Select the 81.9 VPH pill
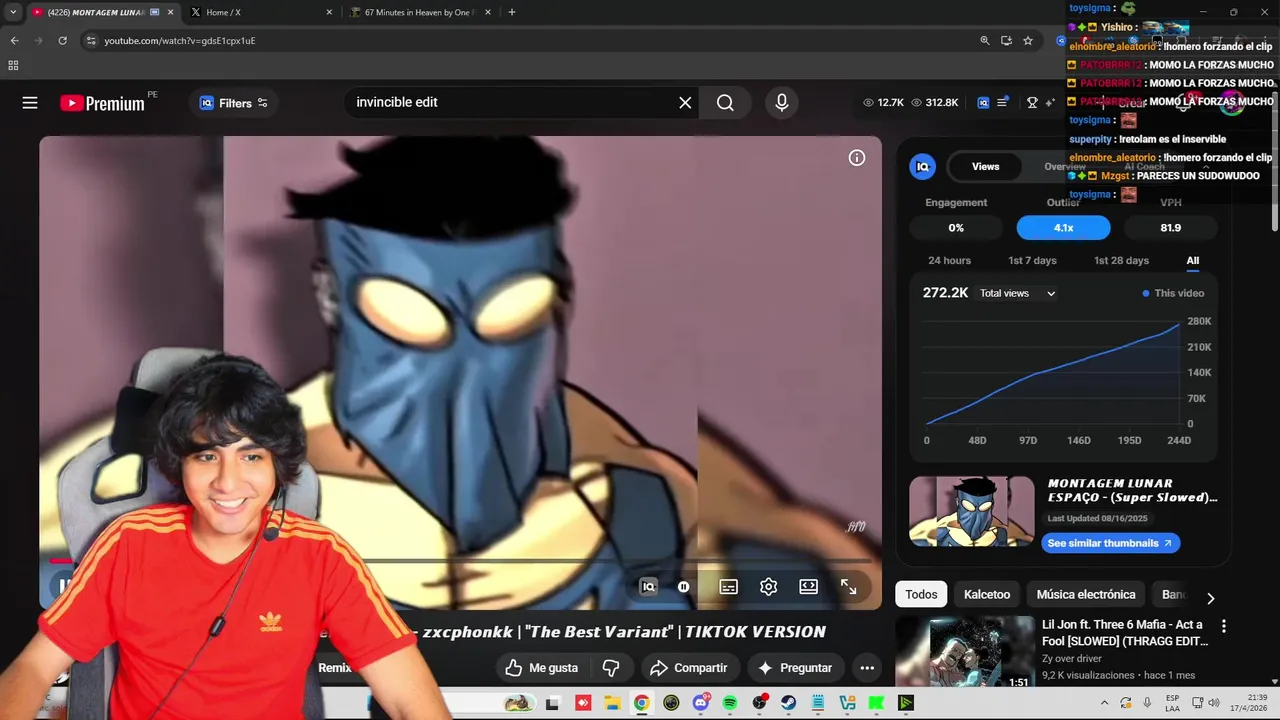This screenshot has width=1280, height=720. [1170, 228]
